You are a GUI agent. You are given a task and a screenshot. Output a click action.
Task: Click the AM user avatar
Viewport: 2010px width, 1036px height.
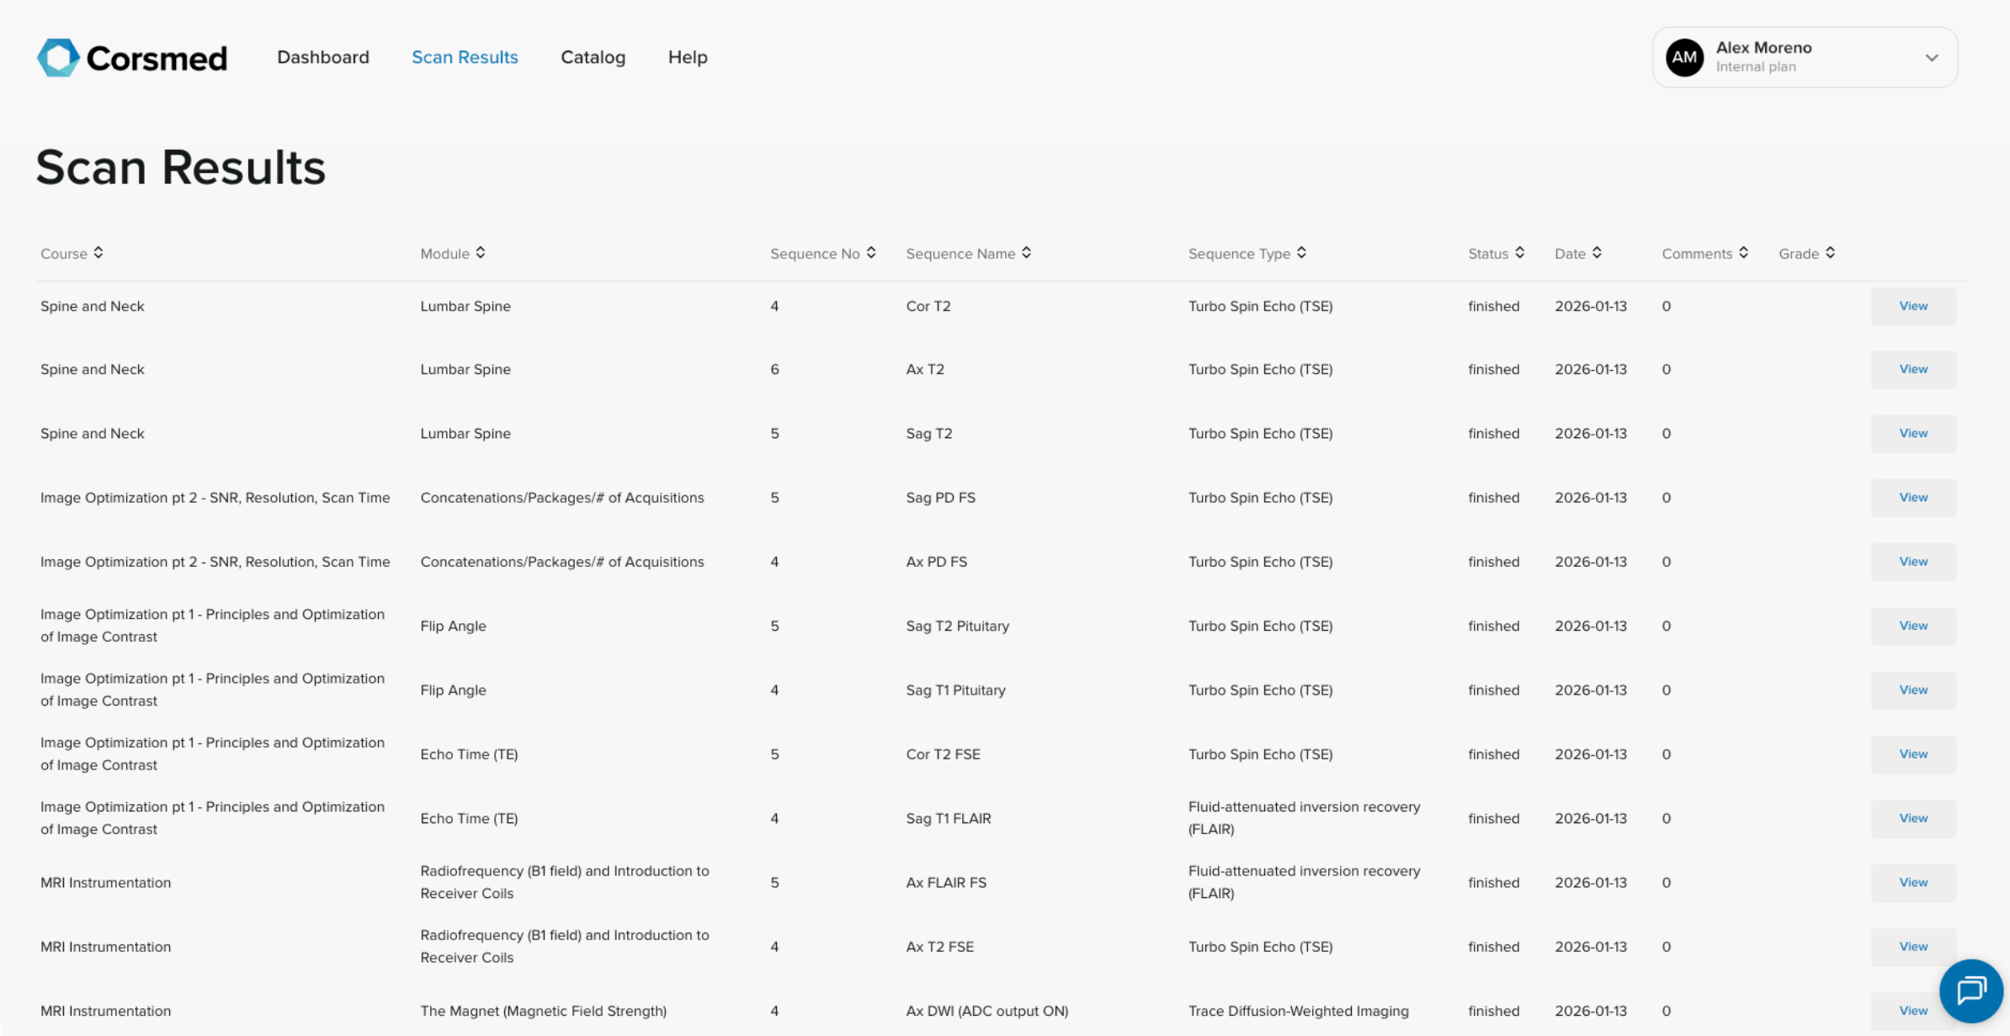click(x=1684, y=58)
